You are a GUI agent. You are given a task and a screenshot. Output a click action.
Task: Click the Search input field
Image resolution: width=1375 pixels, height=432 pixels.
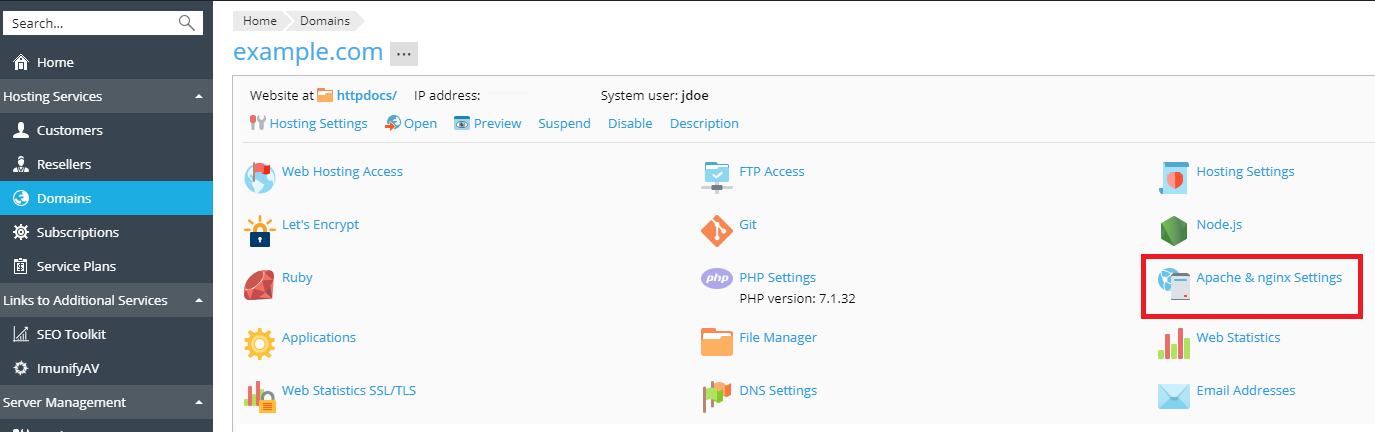coord(90,23)
